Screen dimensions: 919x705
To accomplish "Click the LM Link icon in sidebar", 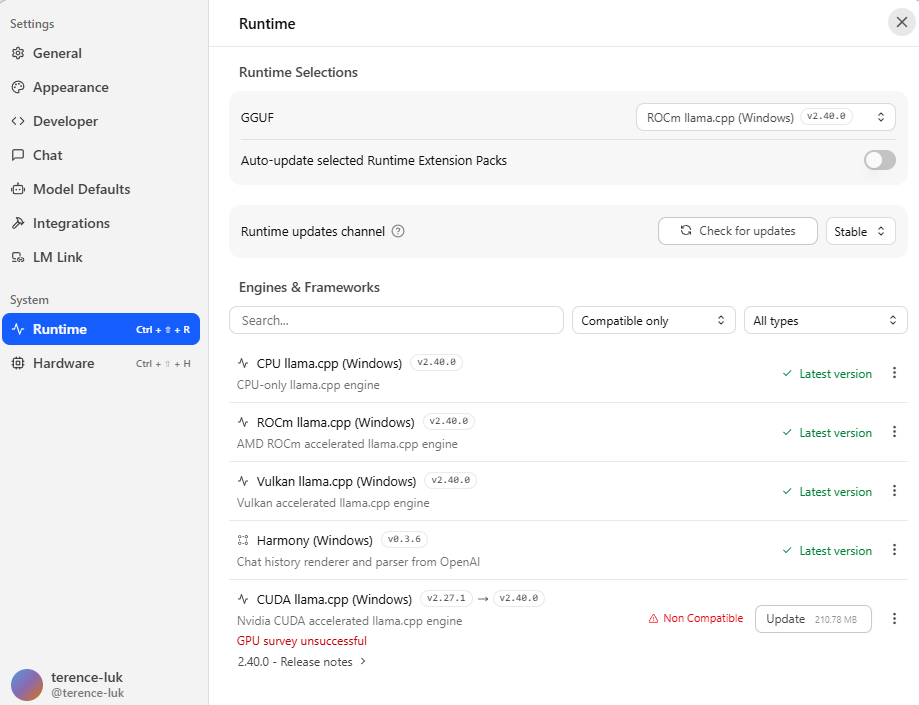I will point(18,257).
